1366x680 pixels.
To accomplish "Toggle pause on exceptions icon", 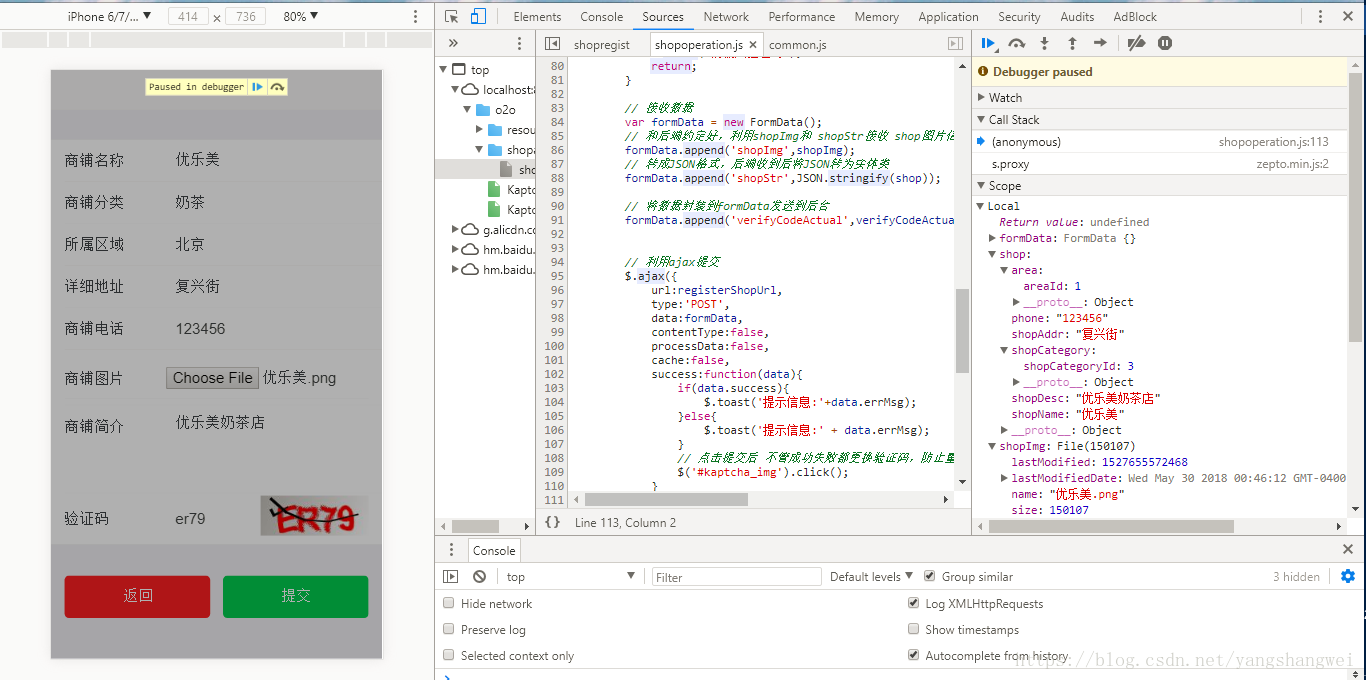I will coord(1165,43).
